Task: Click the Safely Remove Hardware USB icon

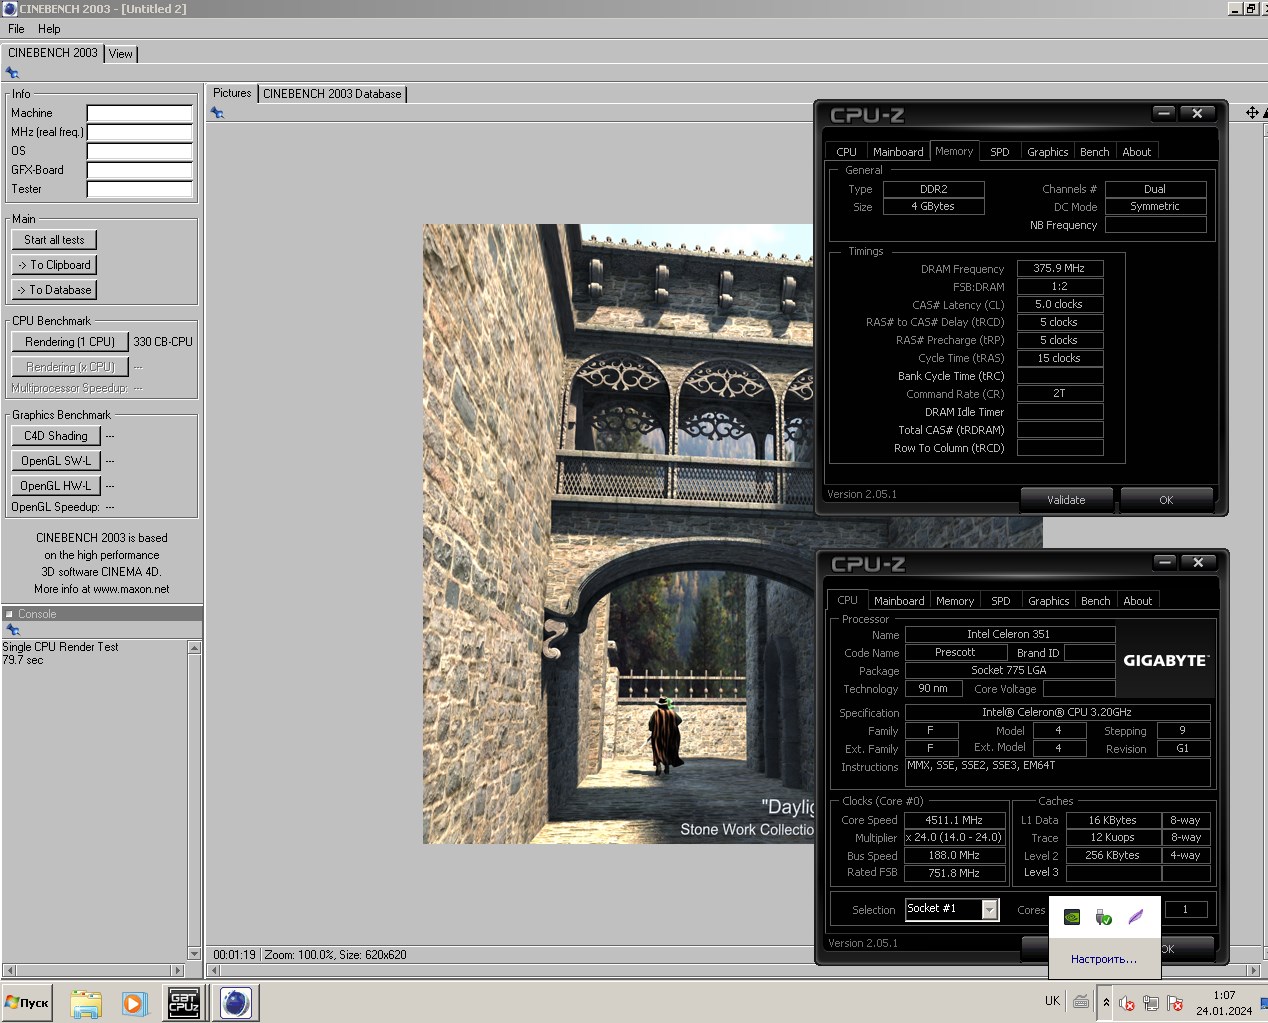Action: 1103,916
